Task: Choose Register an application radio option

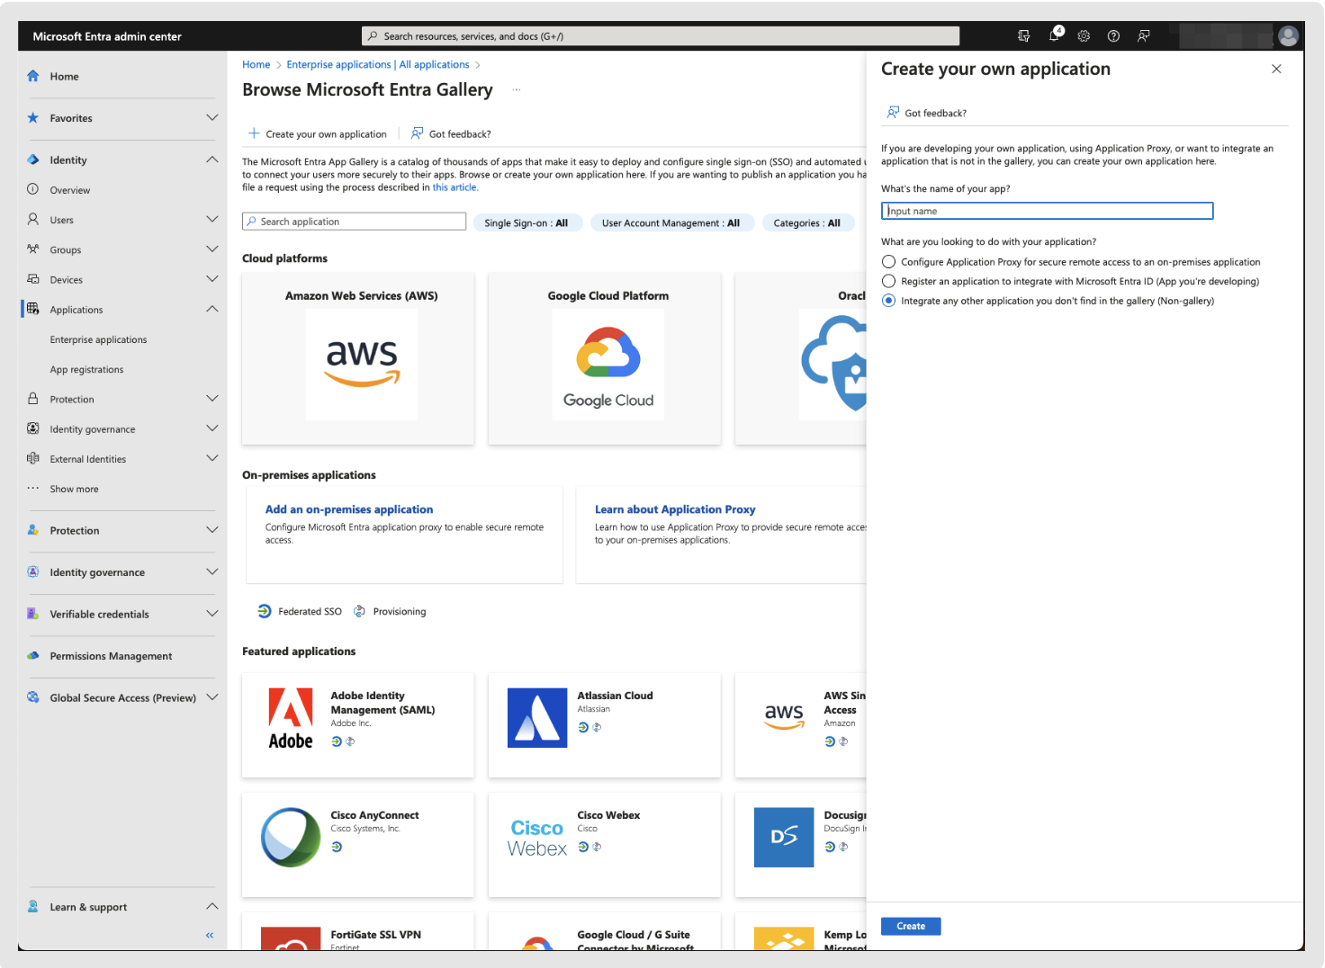Action: 889,281
